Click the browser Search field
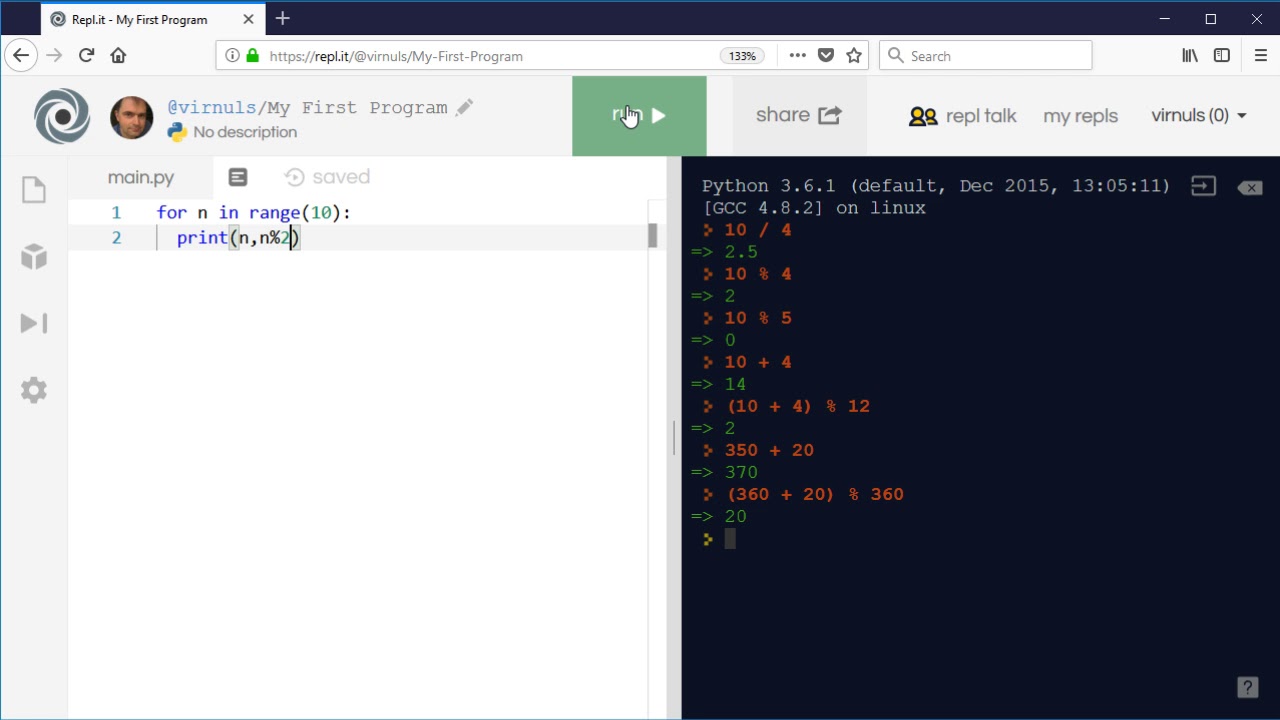 [x=986, y=56]
